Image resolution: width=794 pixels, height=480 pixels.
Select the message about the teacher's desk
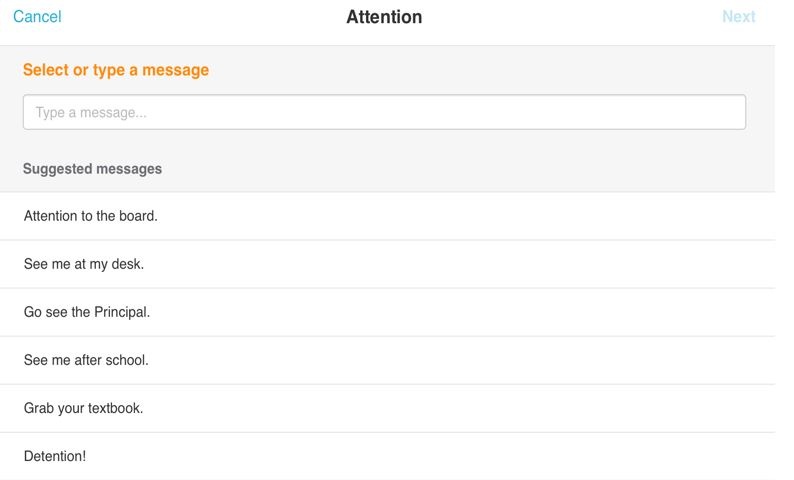[x=387, y=264]
